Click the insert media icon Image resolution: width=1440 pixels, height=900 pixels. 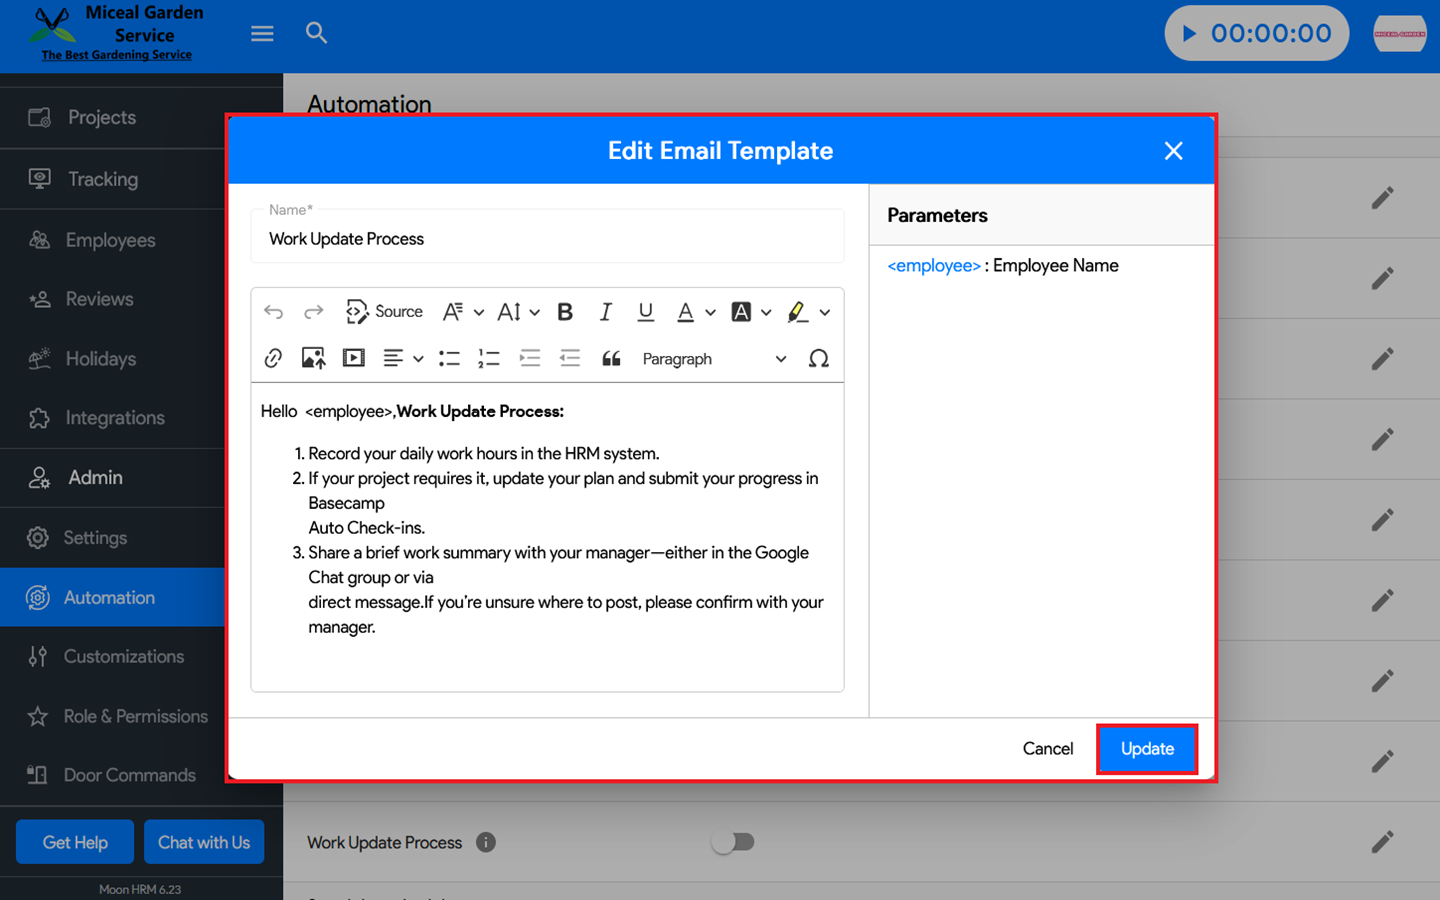click(x=353, y=358)
